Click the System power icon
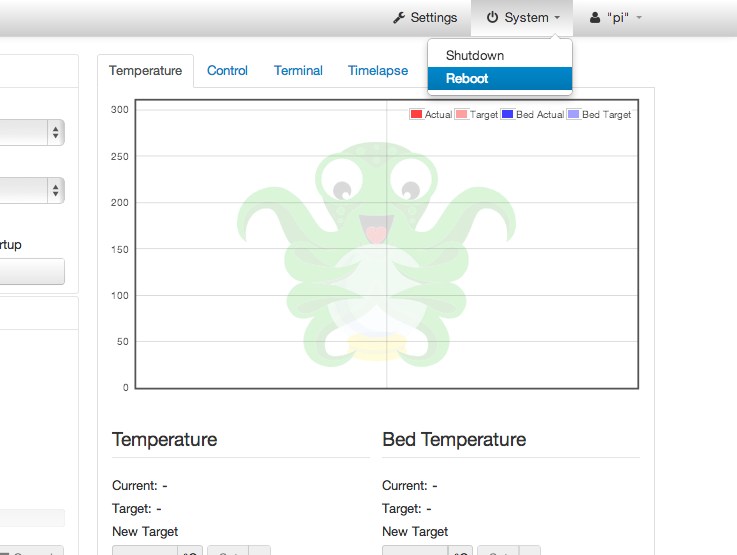This screenshot has width=737, height=555. coord(492,17)
